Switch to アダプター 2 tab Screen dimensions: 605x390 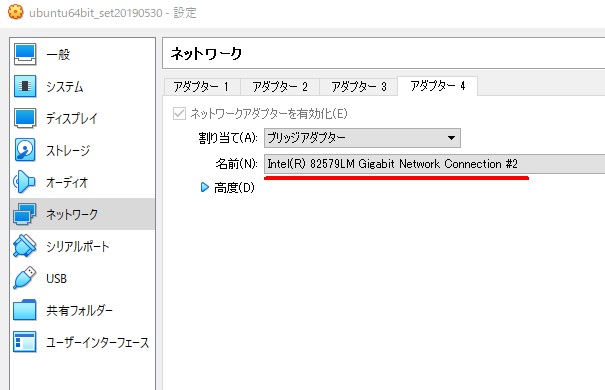point(280,86)
